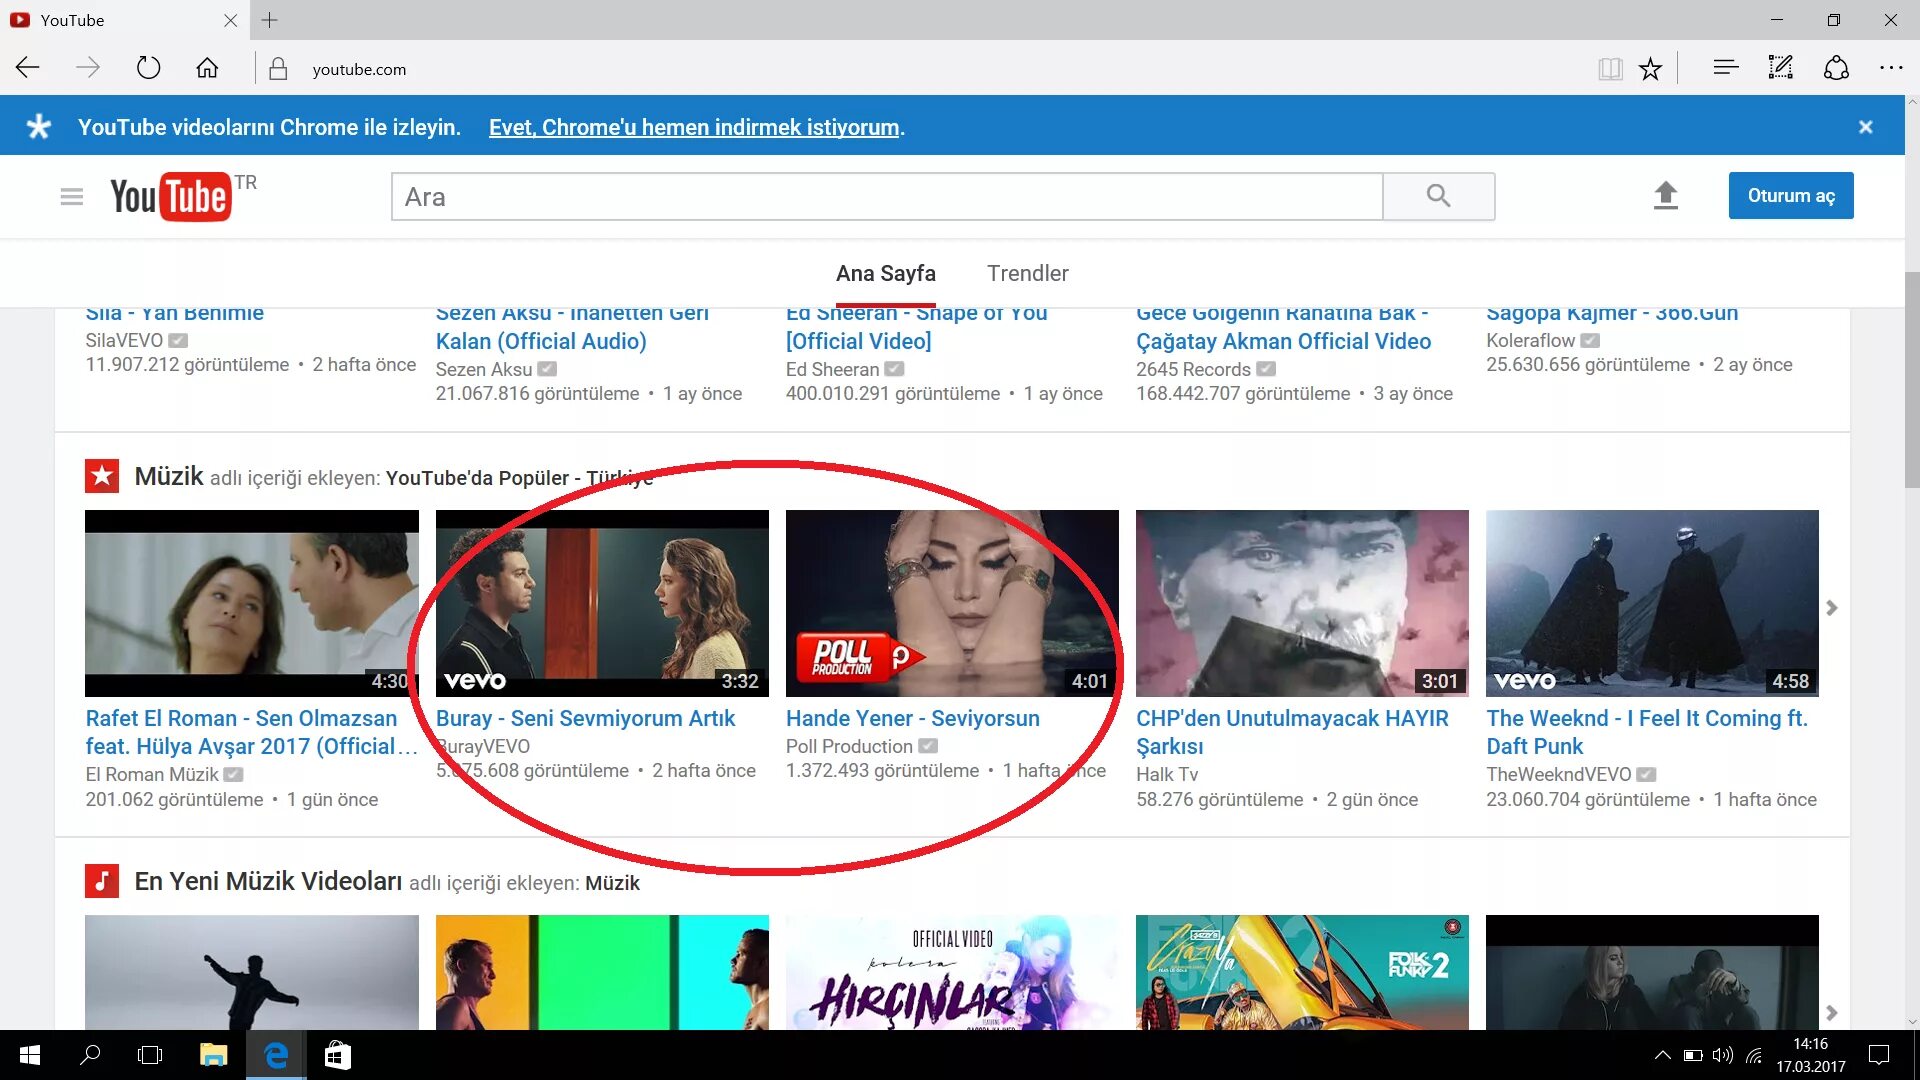Click the Oturum aç button

1790,196
